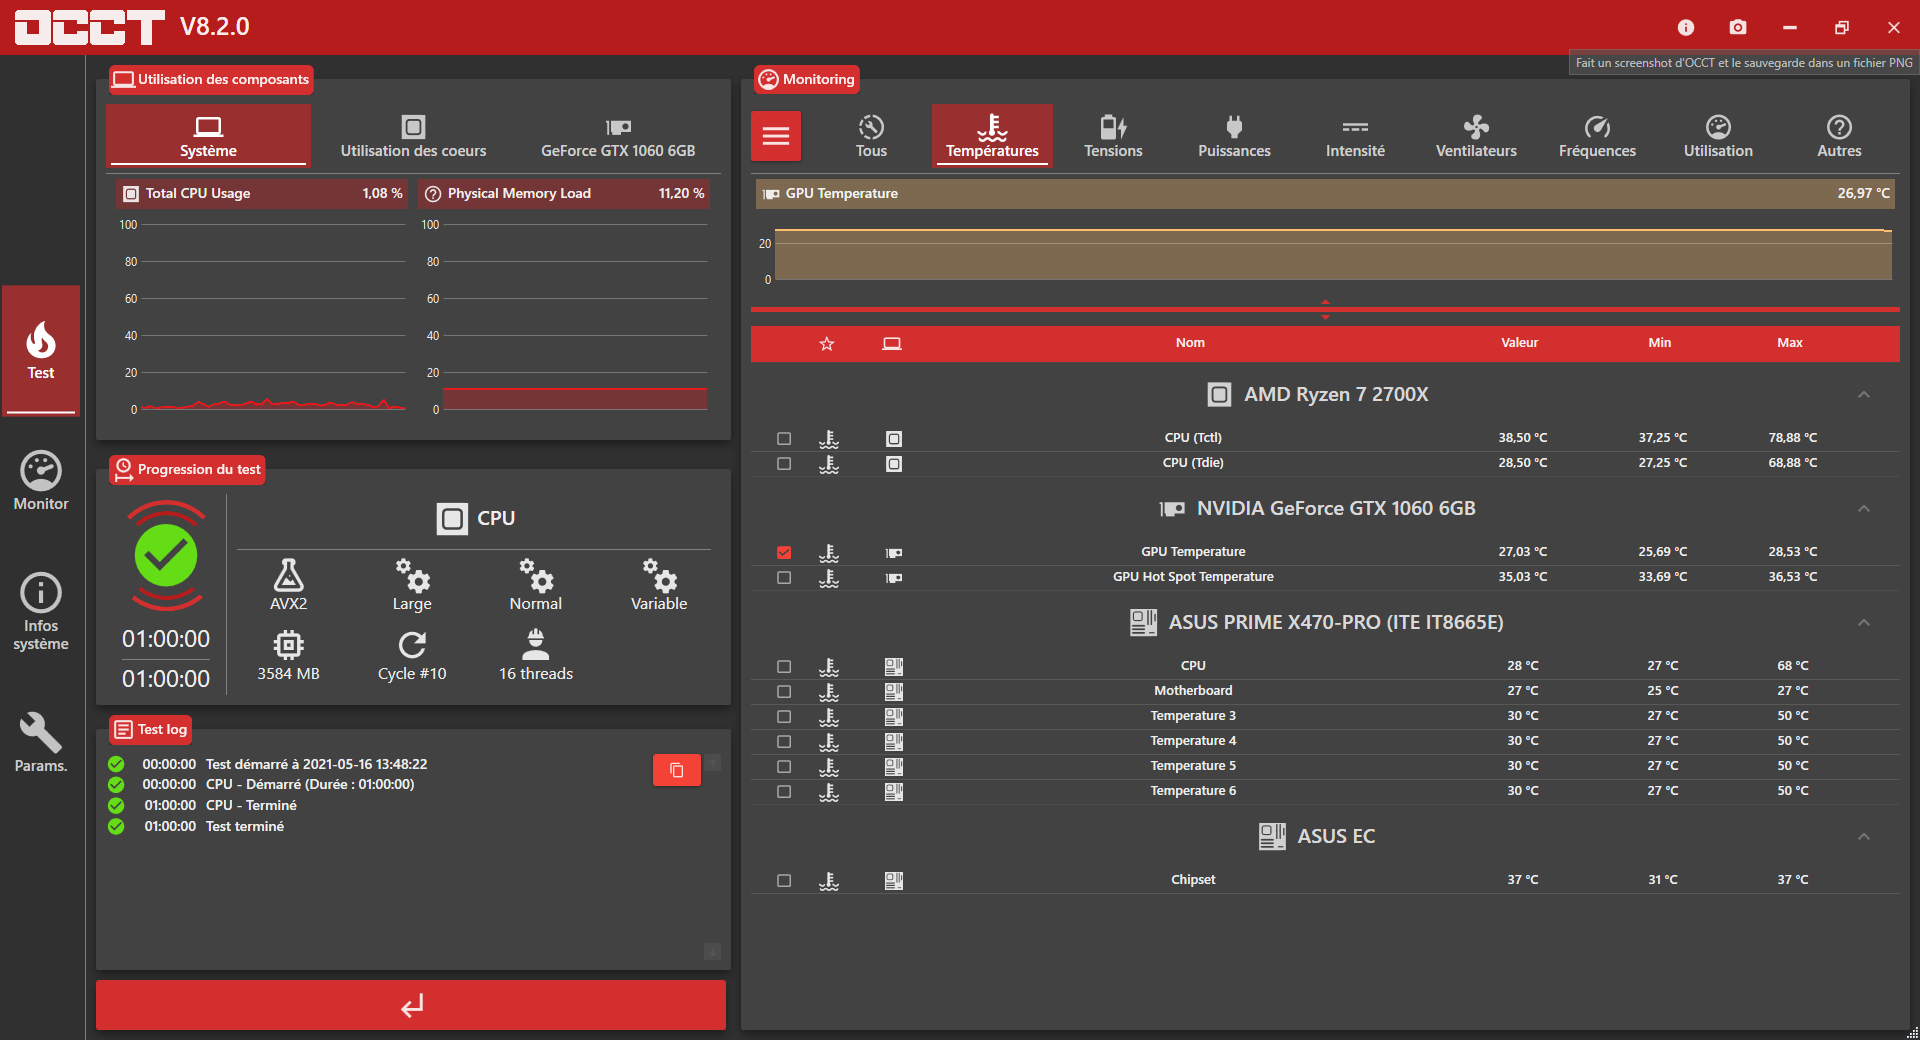Click the 16 threads icon

pos(536,645)
